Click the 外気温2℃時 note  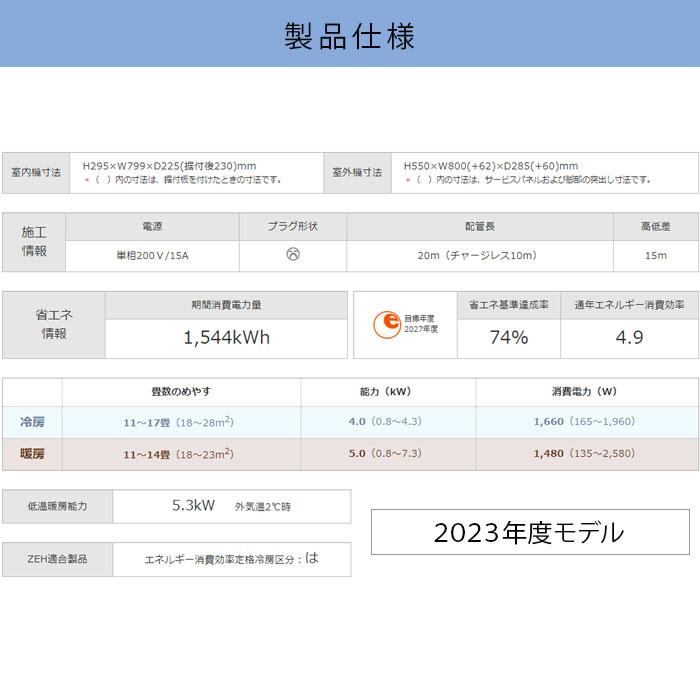tap(263, 507)
